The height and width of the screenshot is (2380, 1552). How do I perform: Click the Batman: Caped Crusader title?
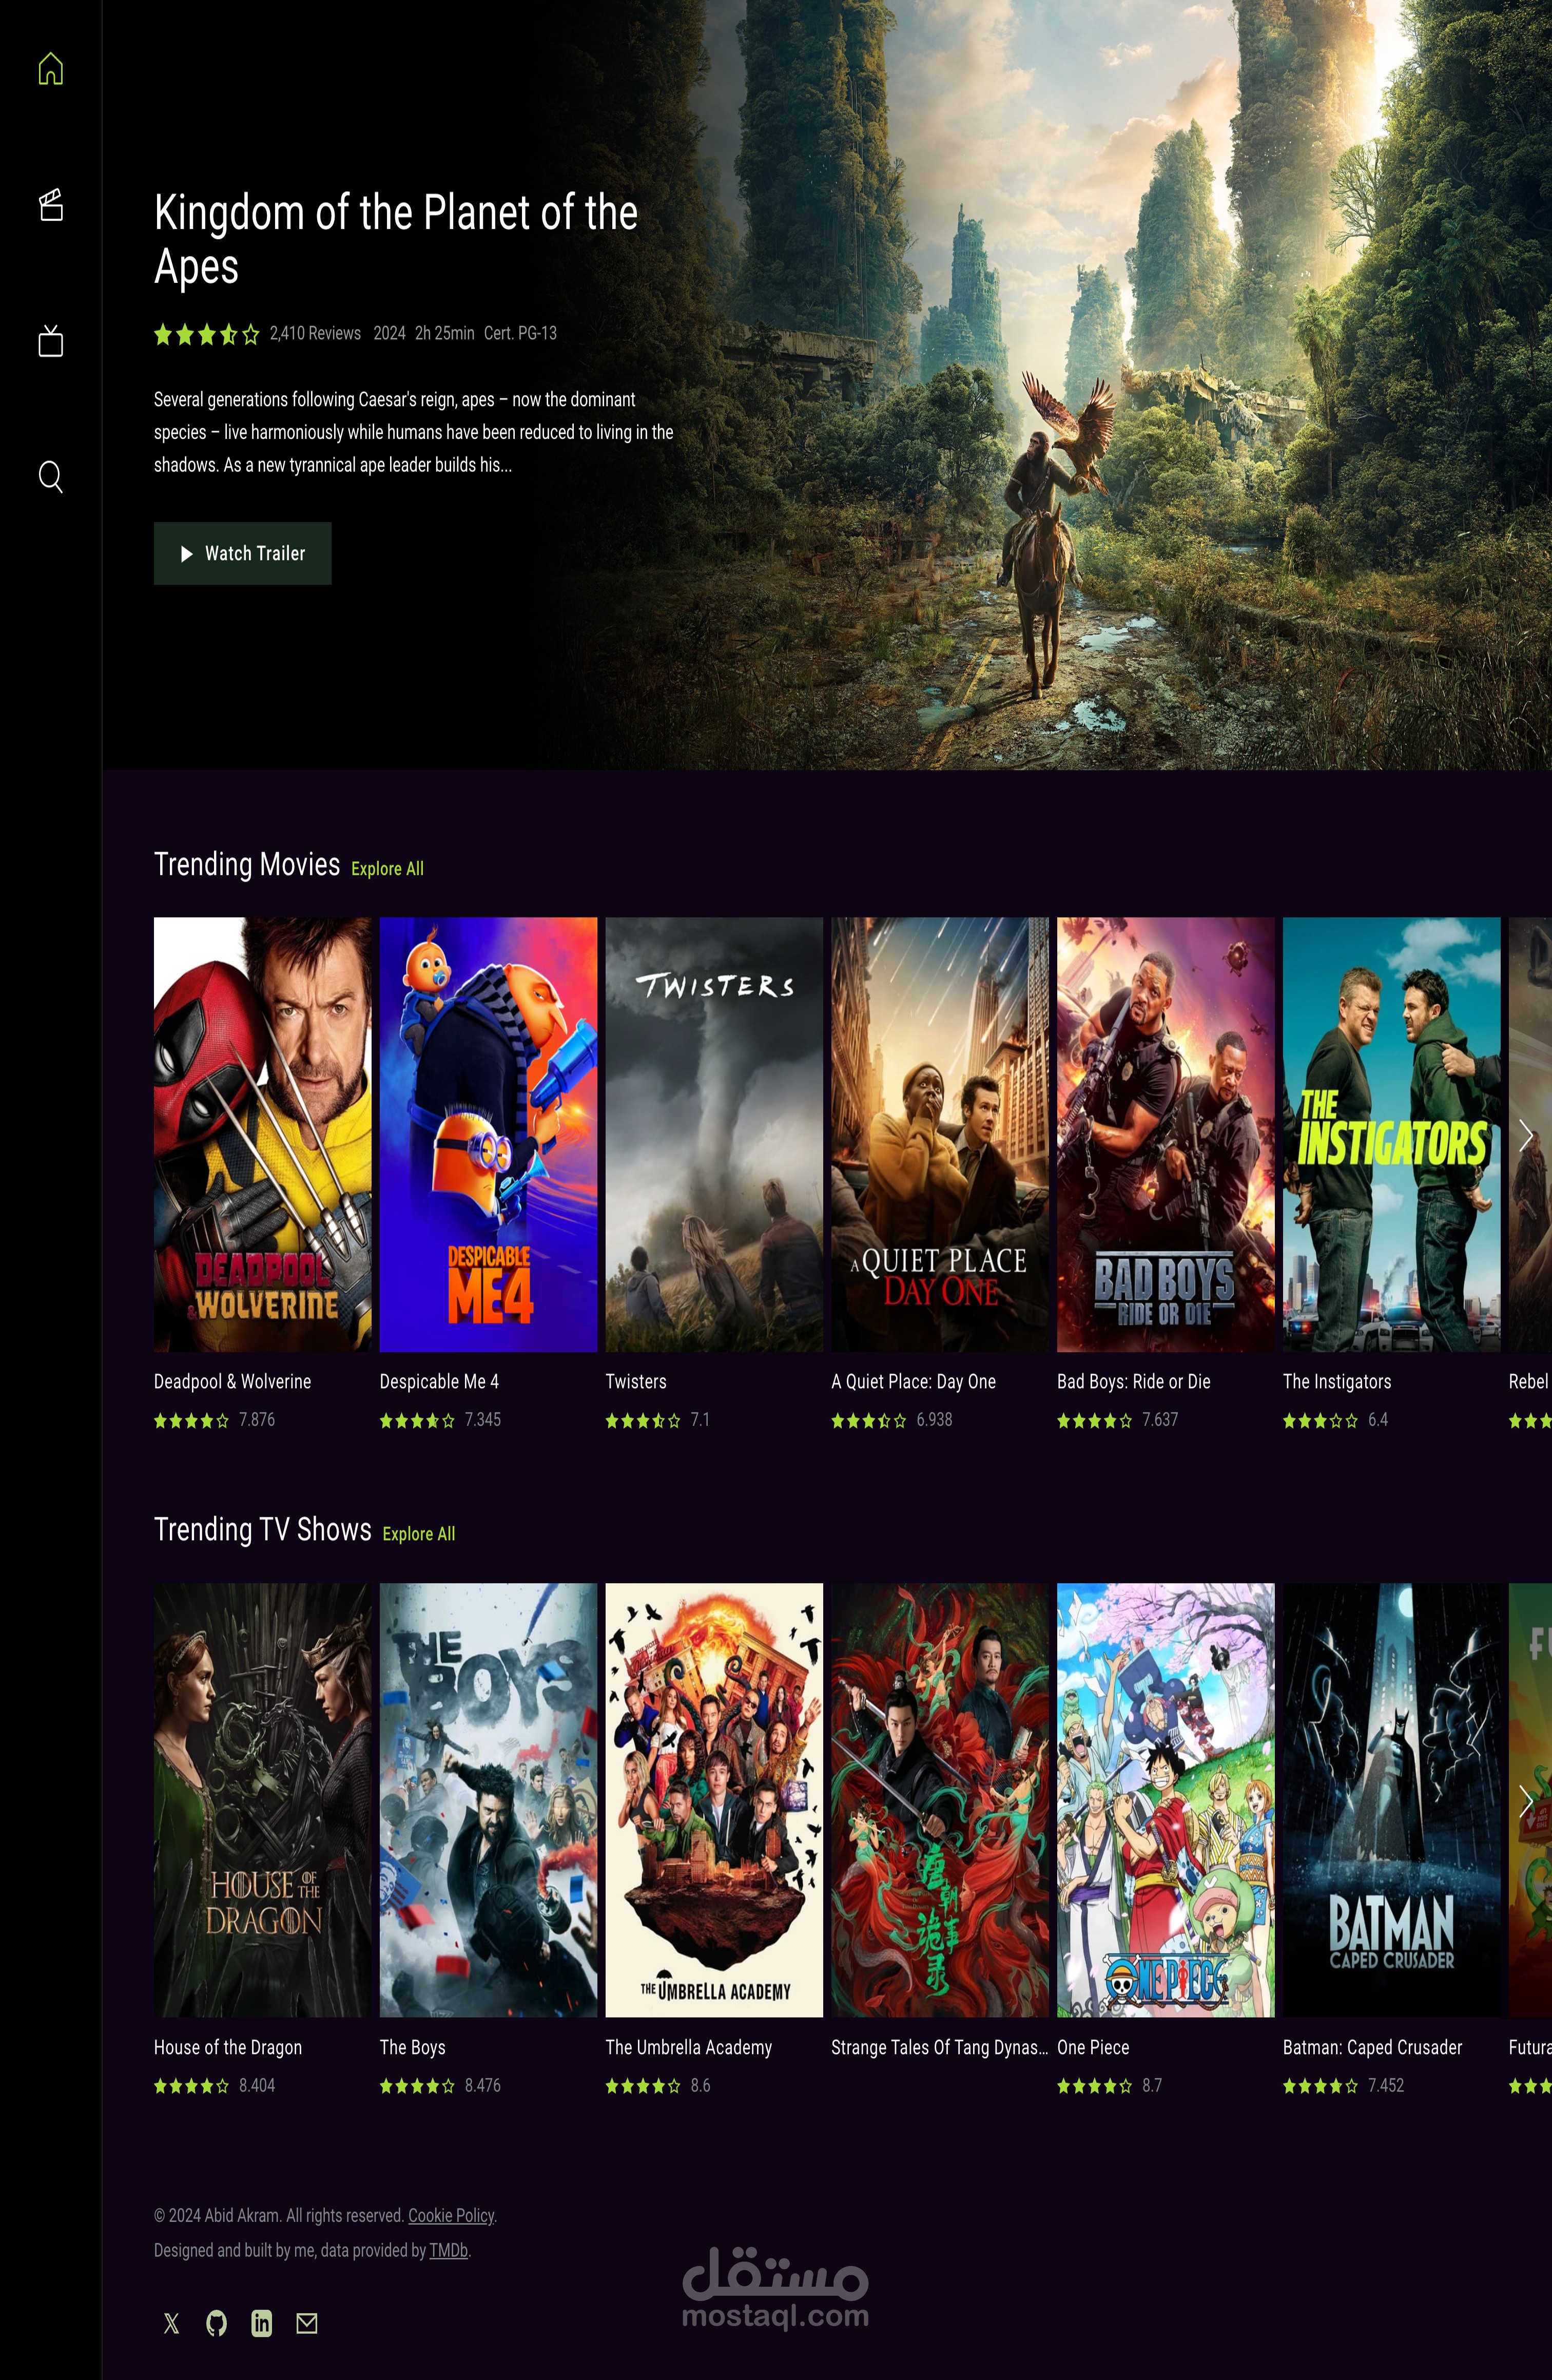coord(1372,2047)
